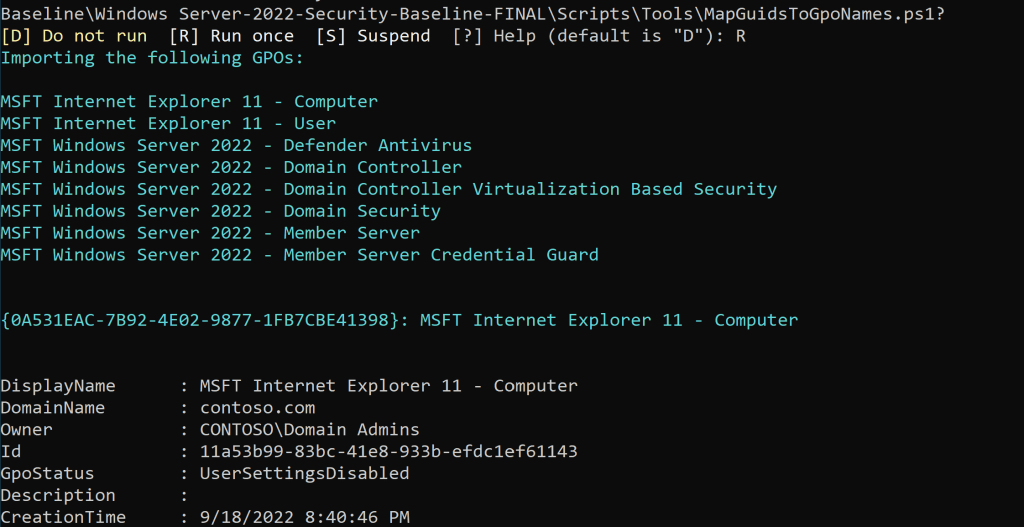Click the "Internet Explorer 11 - User" list entry
The height and width of the screenshot is (527, 1024).
click(x=168, y=124)
